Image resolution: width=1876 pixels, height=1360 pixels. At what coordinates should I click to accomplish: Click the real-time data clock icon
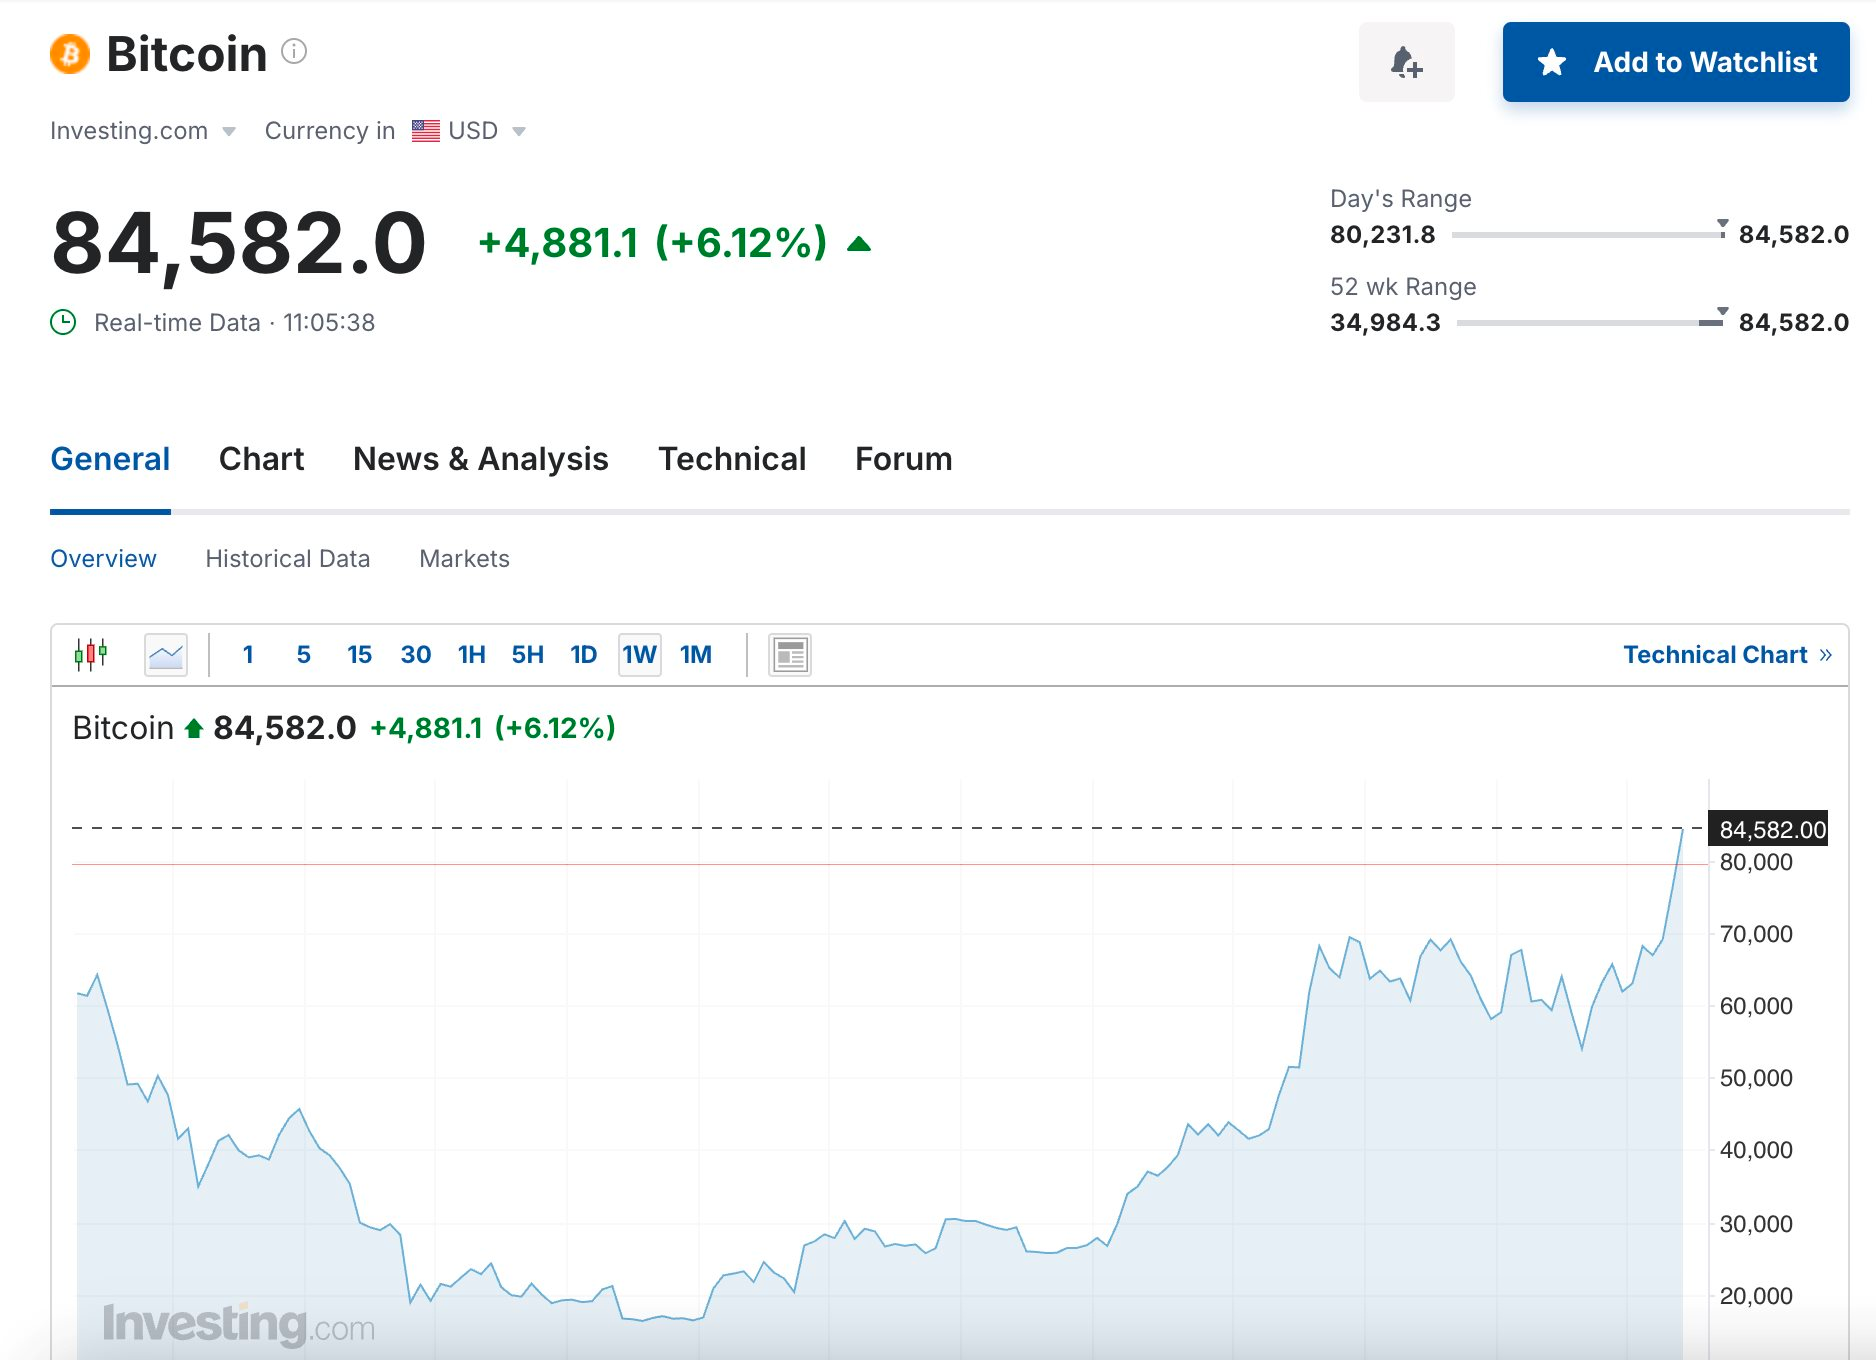[x=63, y=322]
